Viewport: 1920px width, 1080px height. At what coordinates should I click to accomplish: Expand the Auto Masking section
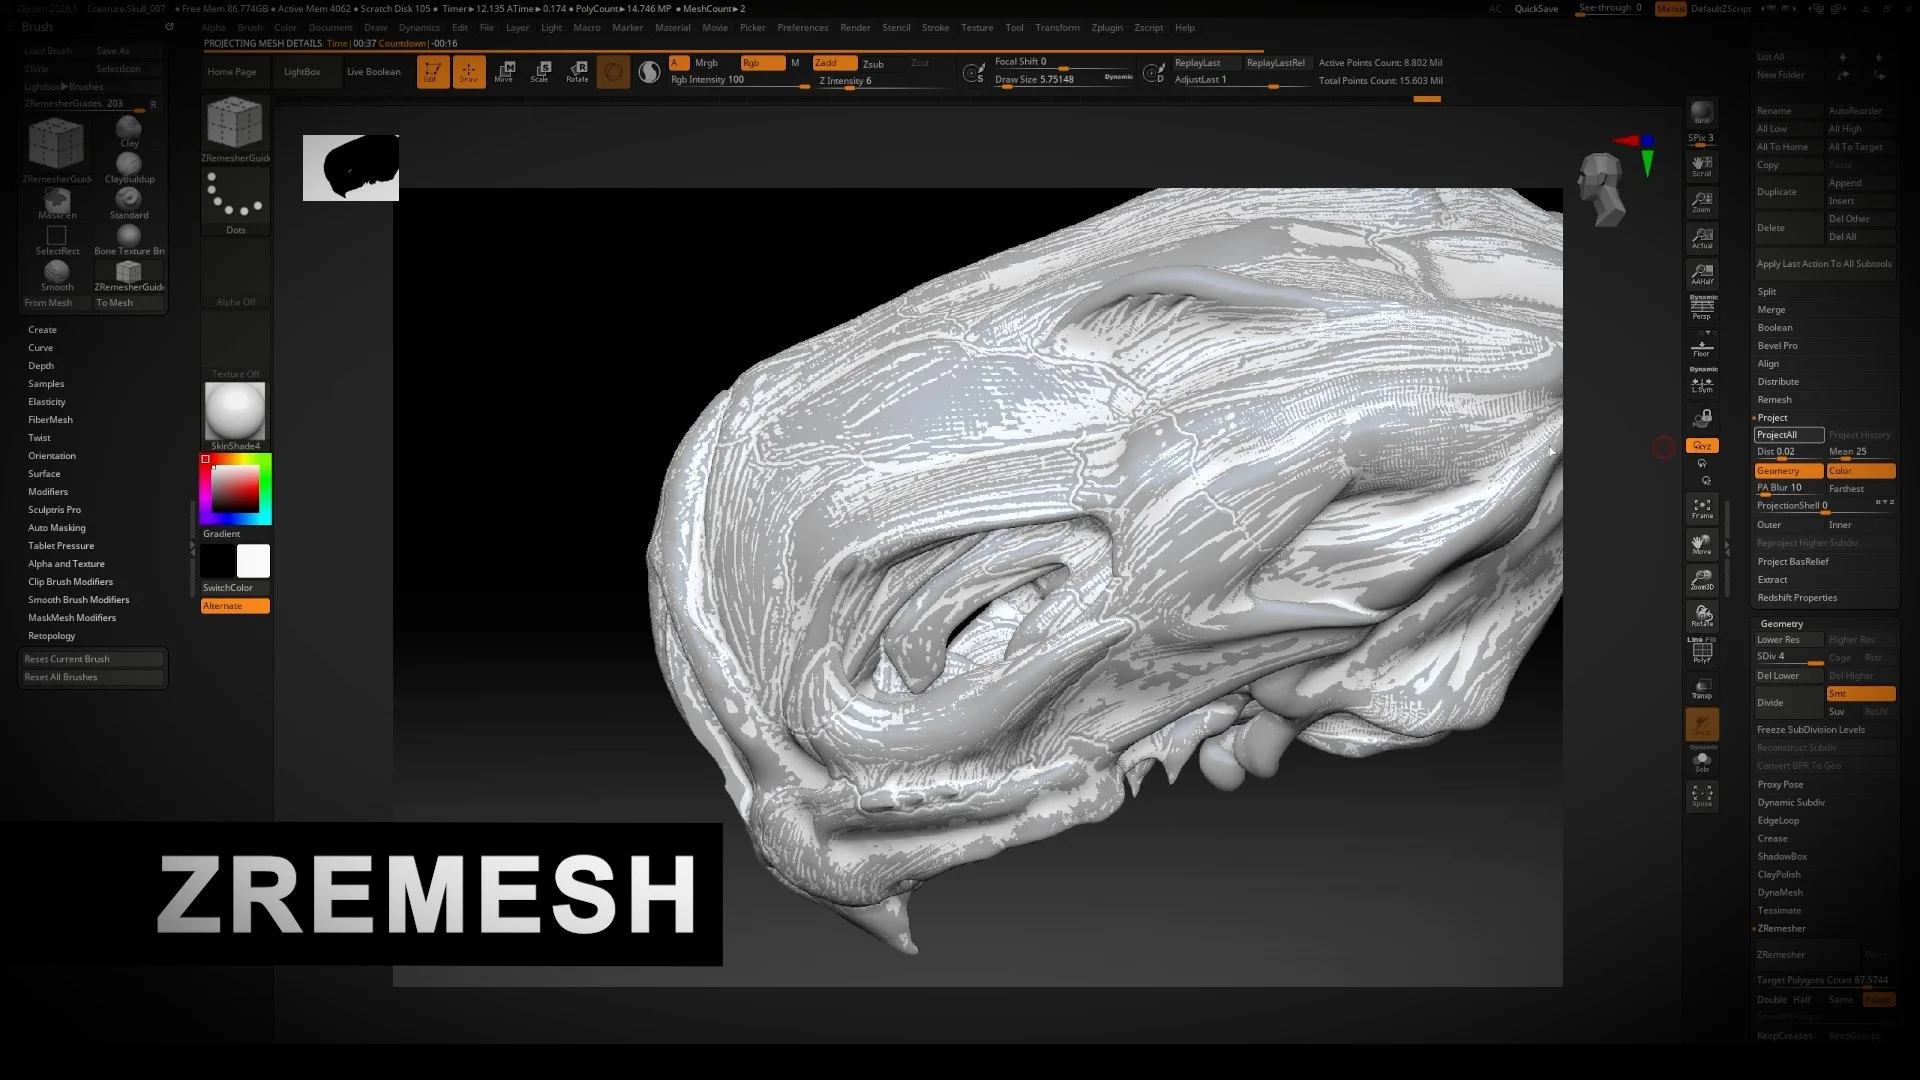[x=57, y=527]
